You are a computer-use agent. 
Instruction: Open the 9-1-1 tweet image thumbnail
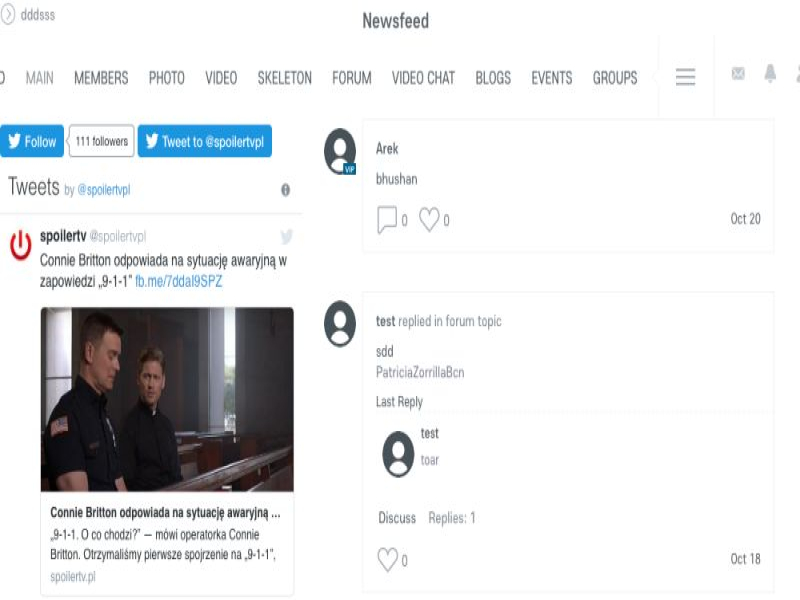pyautogui.click(x=167, y=399)
